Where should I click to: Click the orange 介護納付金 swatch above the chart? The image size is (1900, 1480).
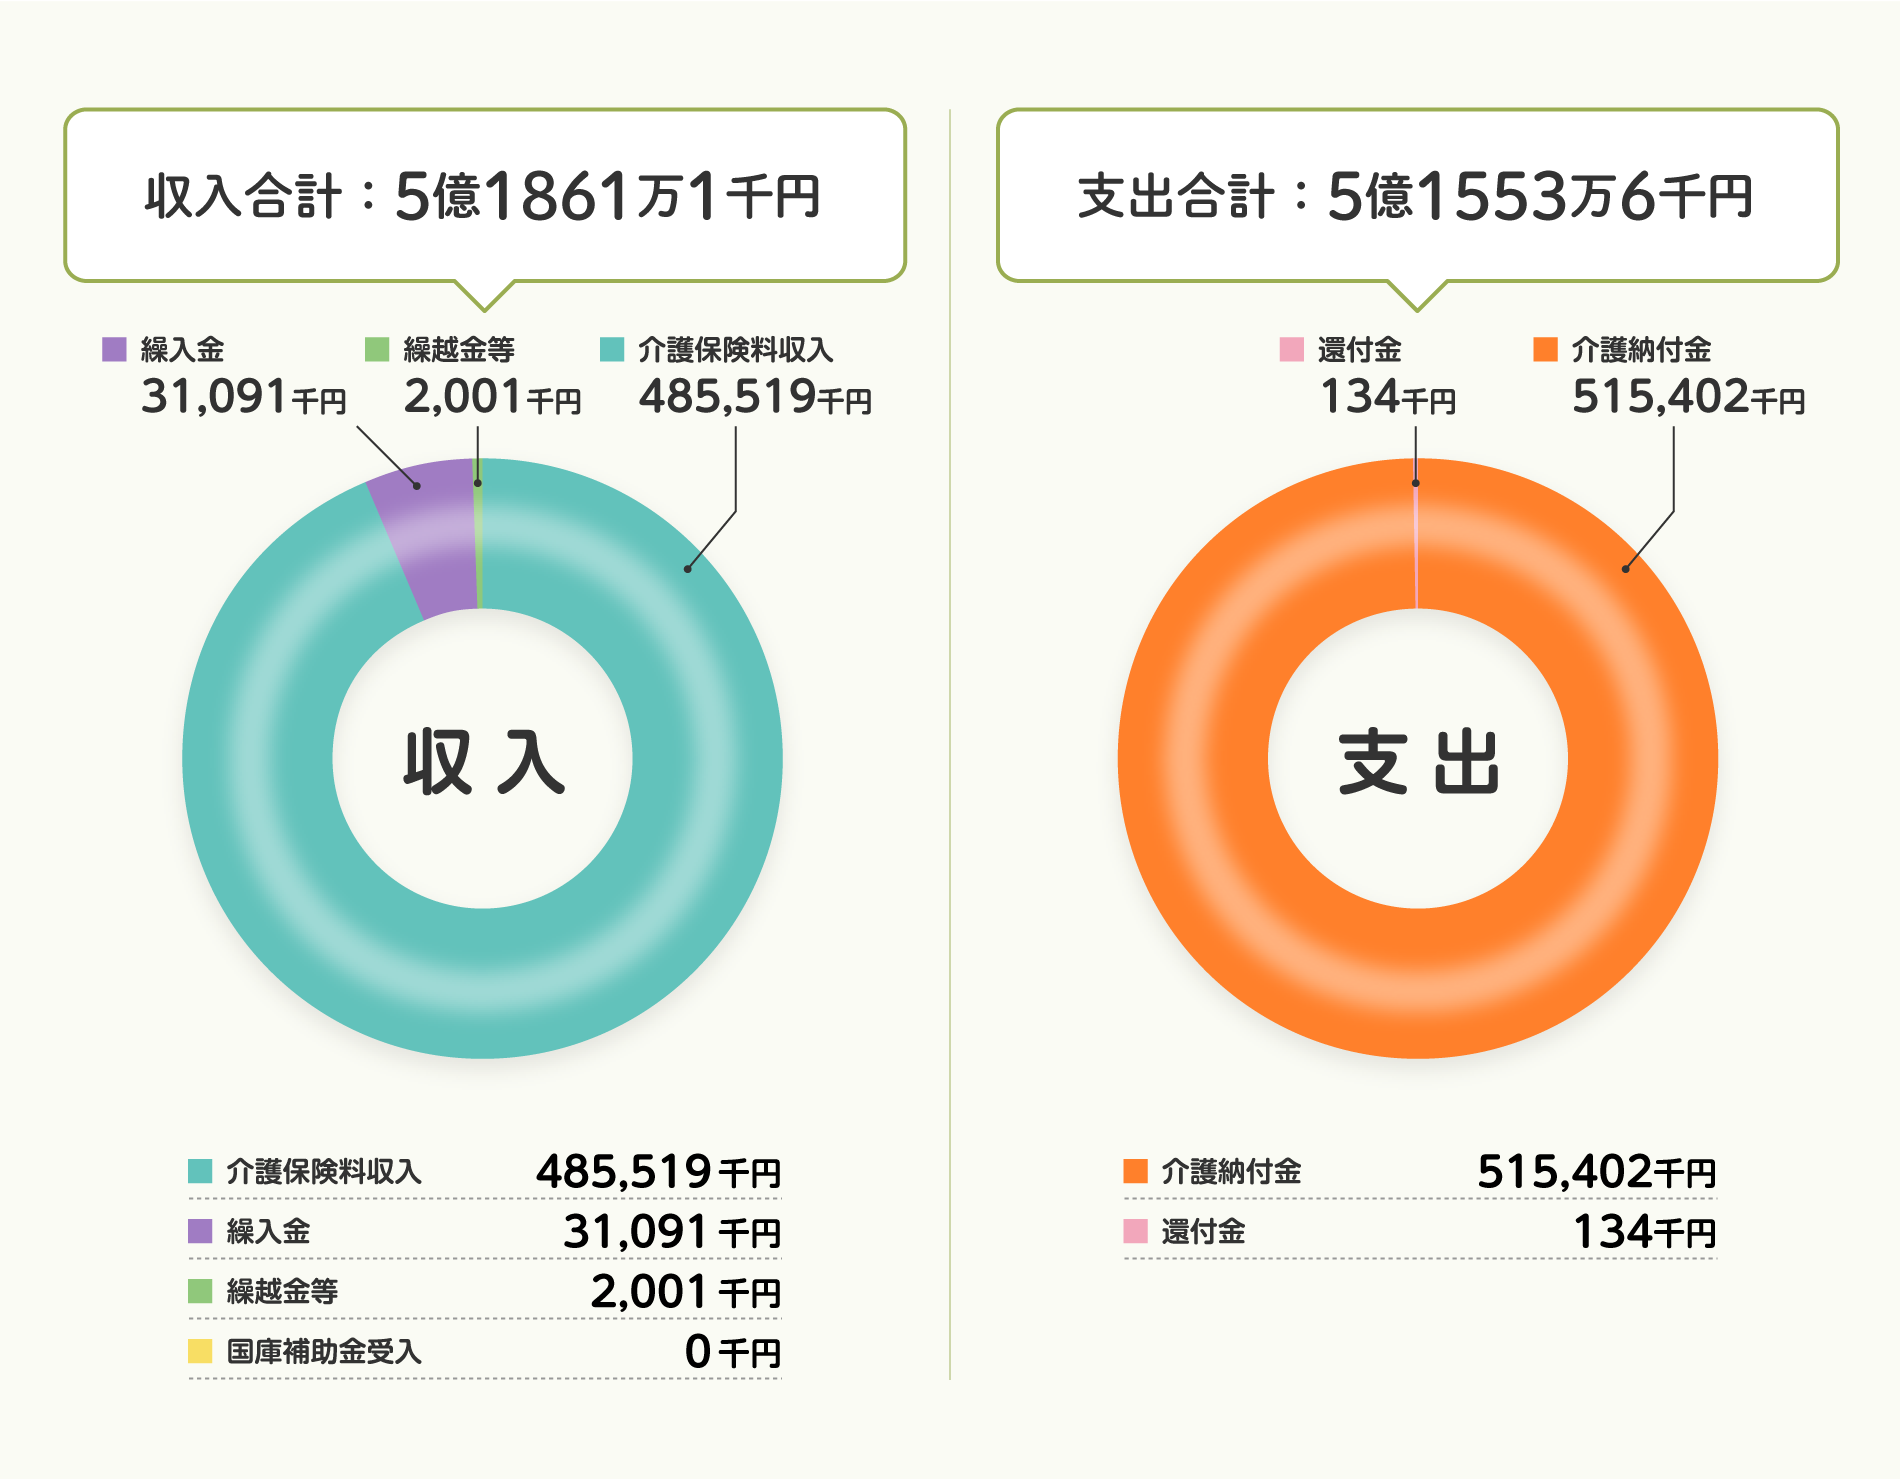(1546, 349)
